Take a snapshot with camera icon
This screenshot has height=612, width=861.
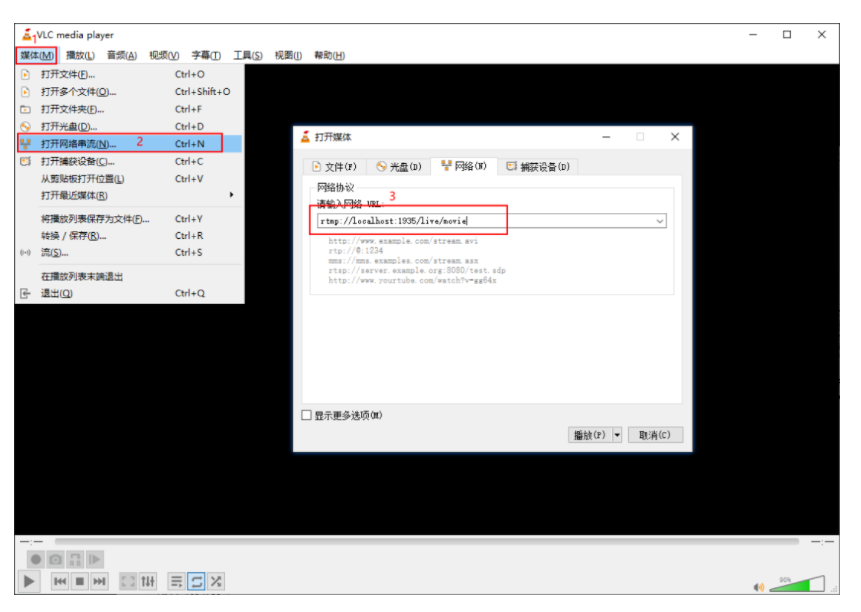tap(55, 559)
